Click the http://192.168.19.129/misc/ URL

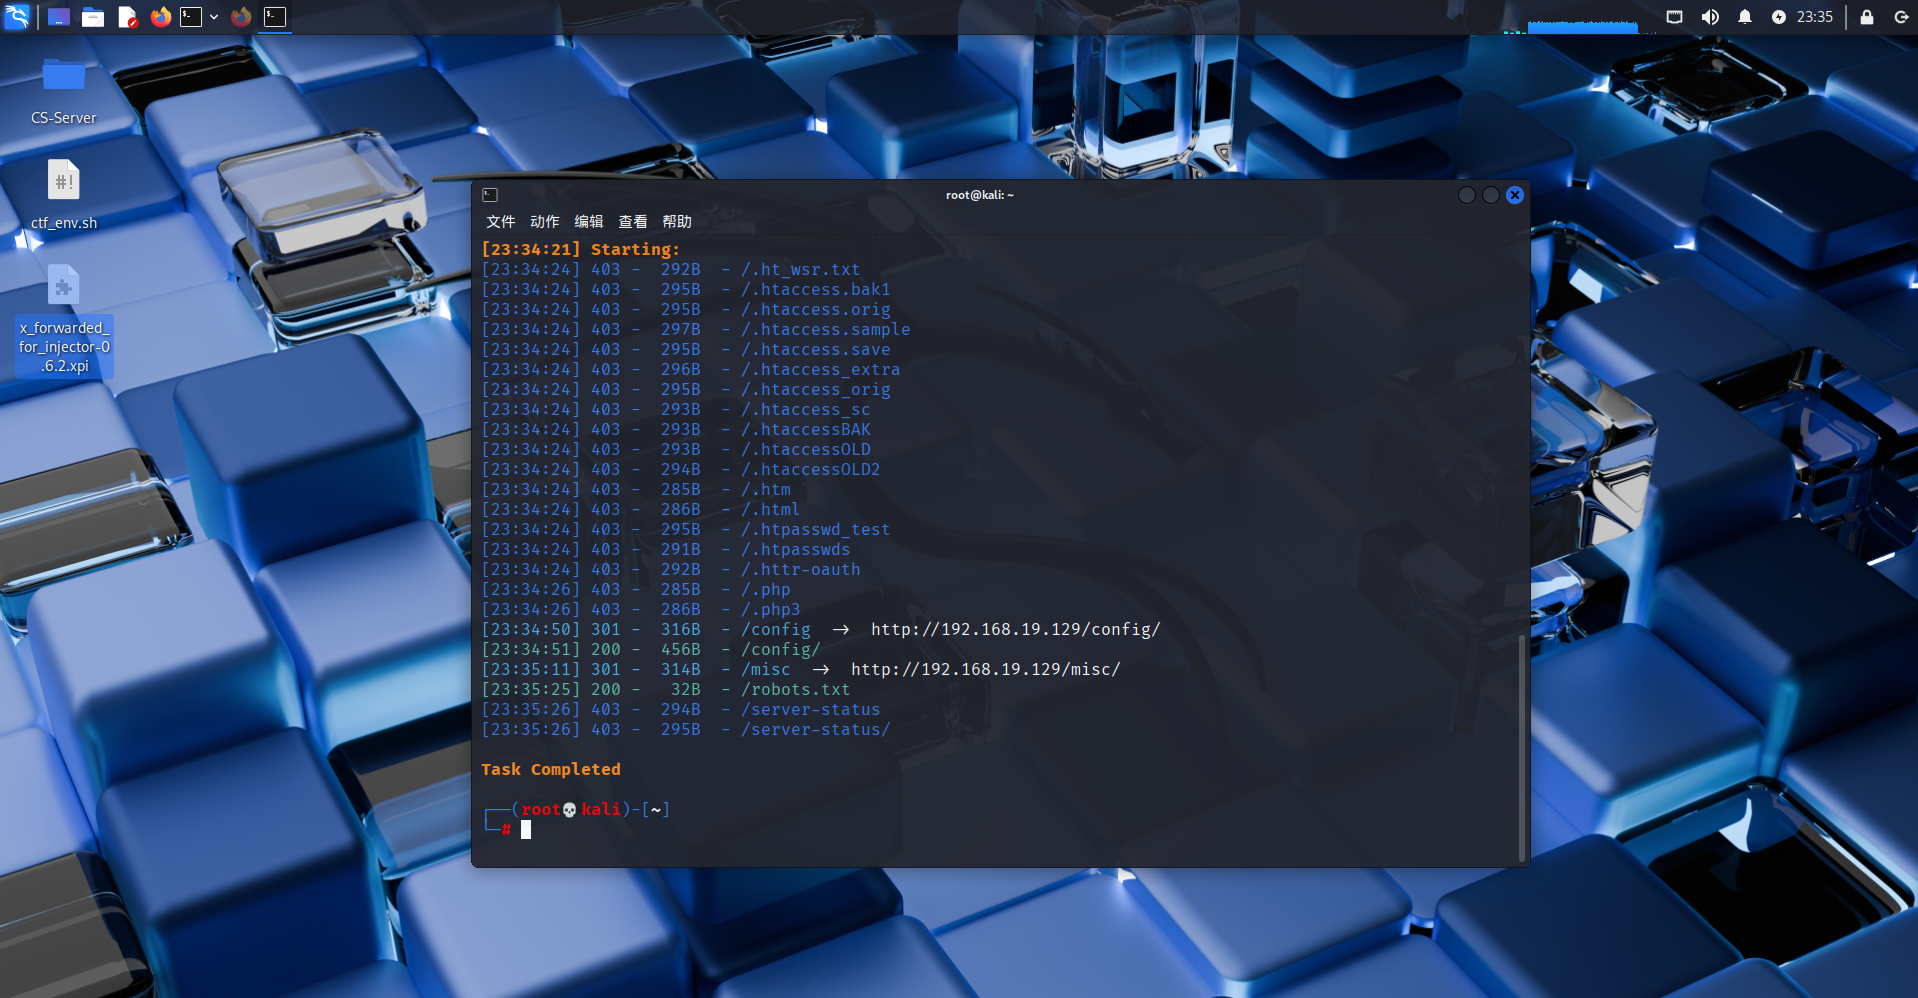coord(985,669)
